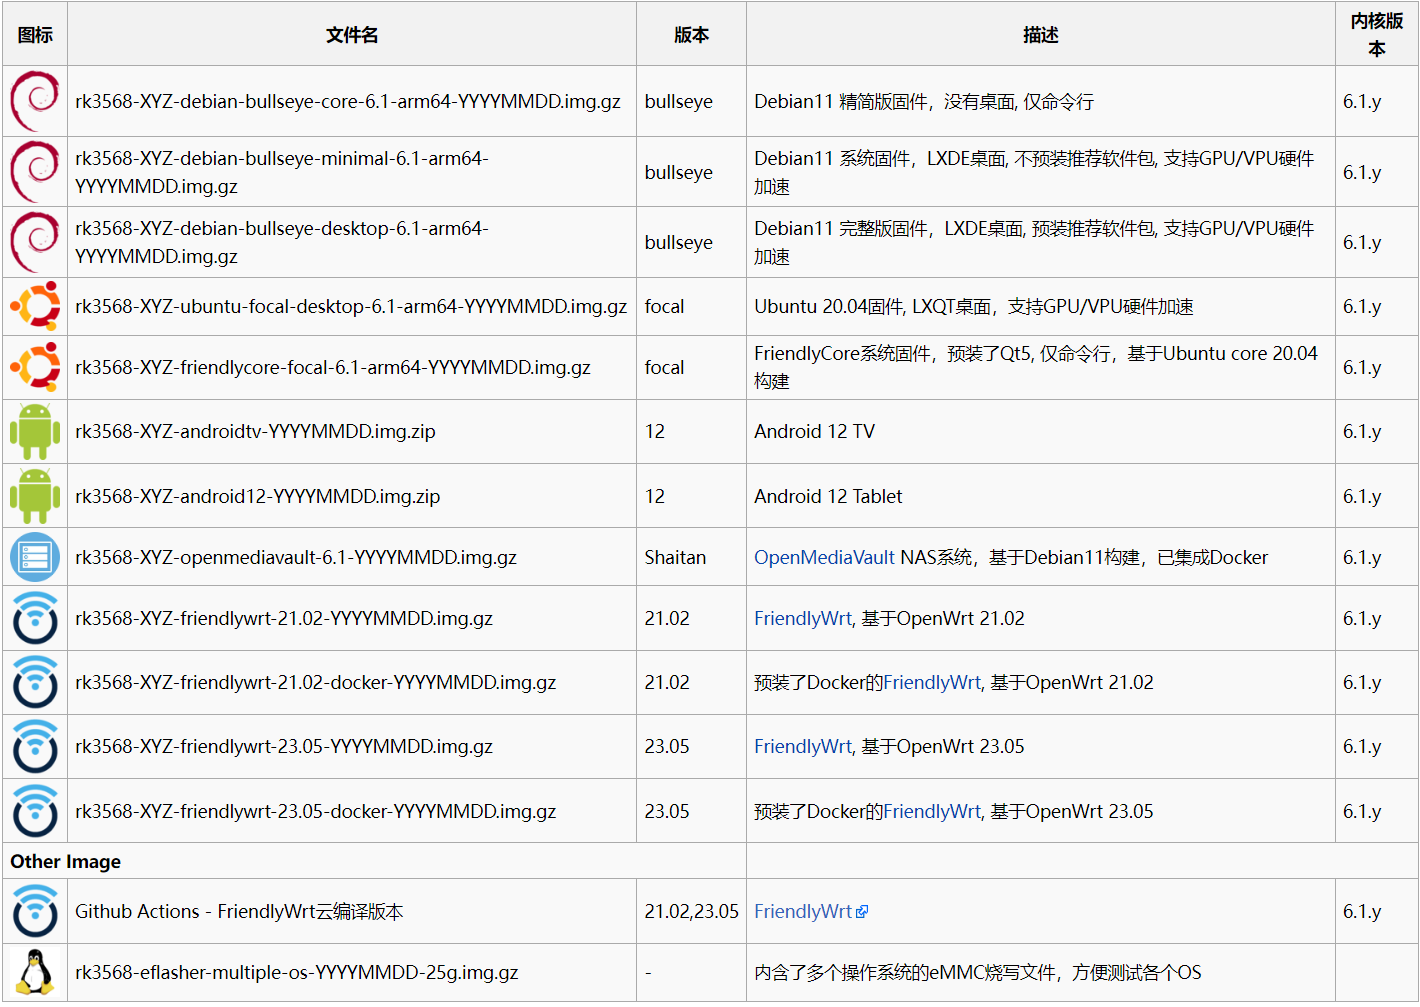
Task: Click the Android icon for android12 image
Action: tap(35, 496)
